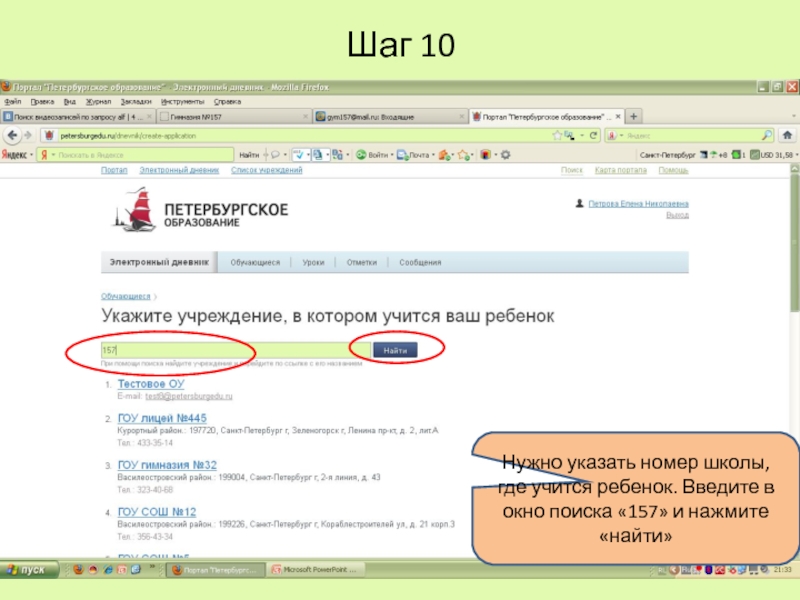
Task: Click the Карта портала link
Action: 620,170
